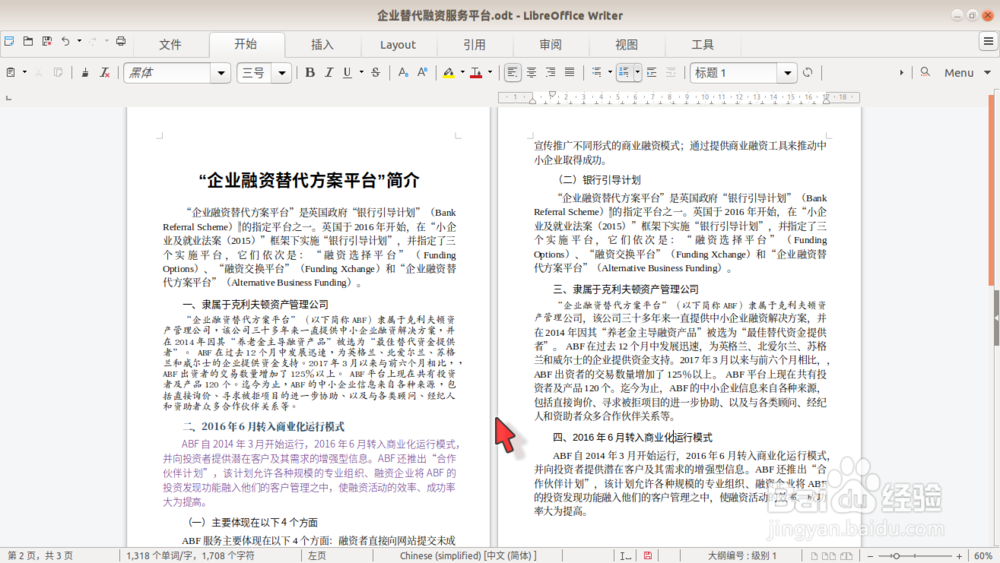This screenshot has height=563, width=1000.
Task: Expand underline style dropdown arrow
Action: pyautogui.click(x=361, y=73)
